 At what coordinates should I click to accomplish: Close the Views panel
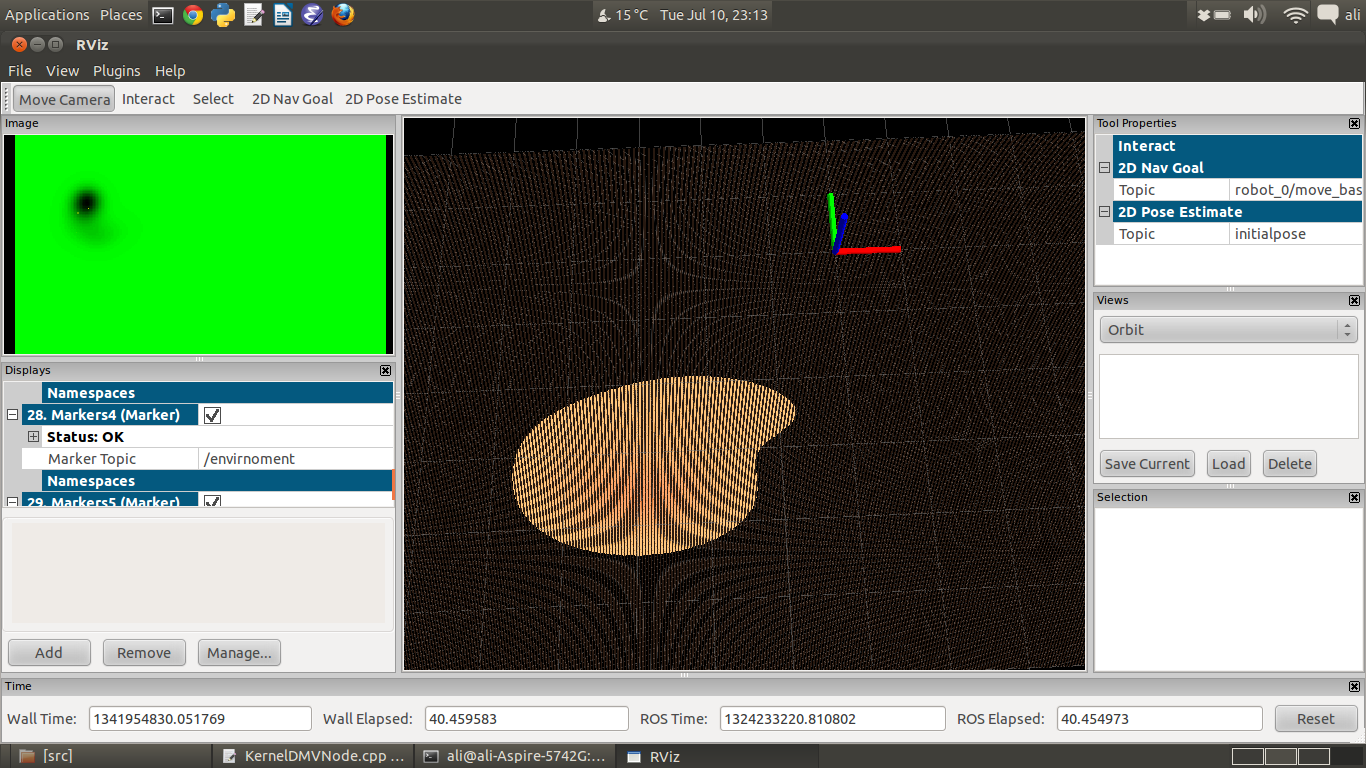coord(1354,300)
